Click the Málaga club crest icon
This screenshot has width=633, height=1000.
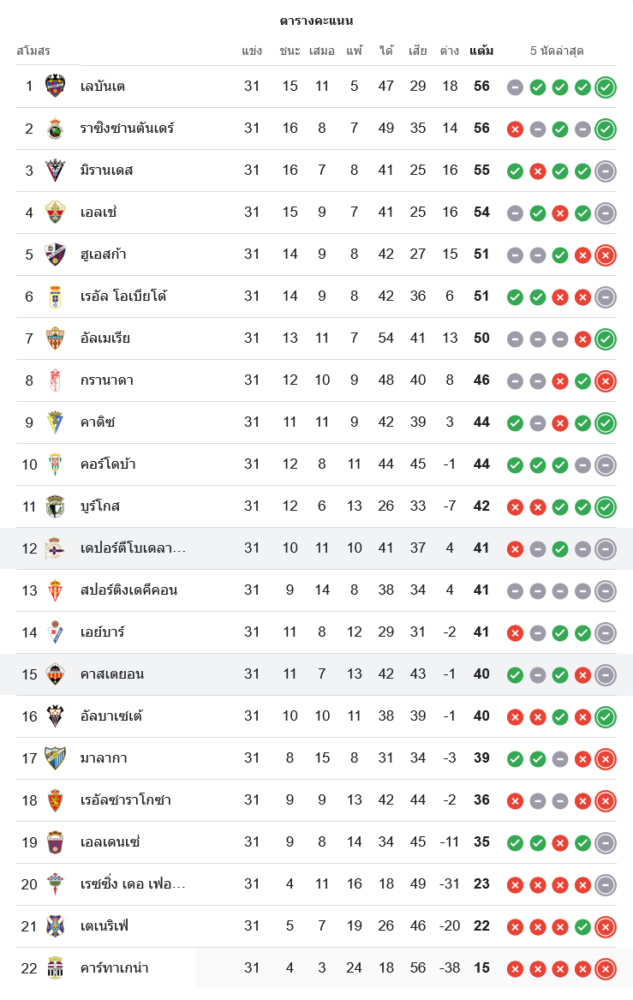tap(55, 758)
